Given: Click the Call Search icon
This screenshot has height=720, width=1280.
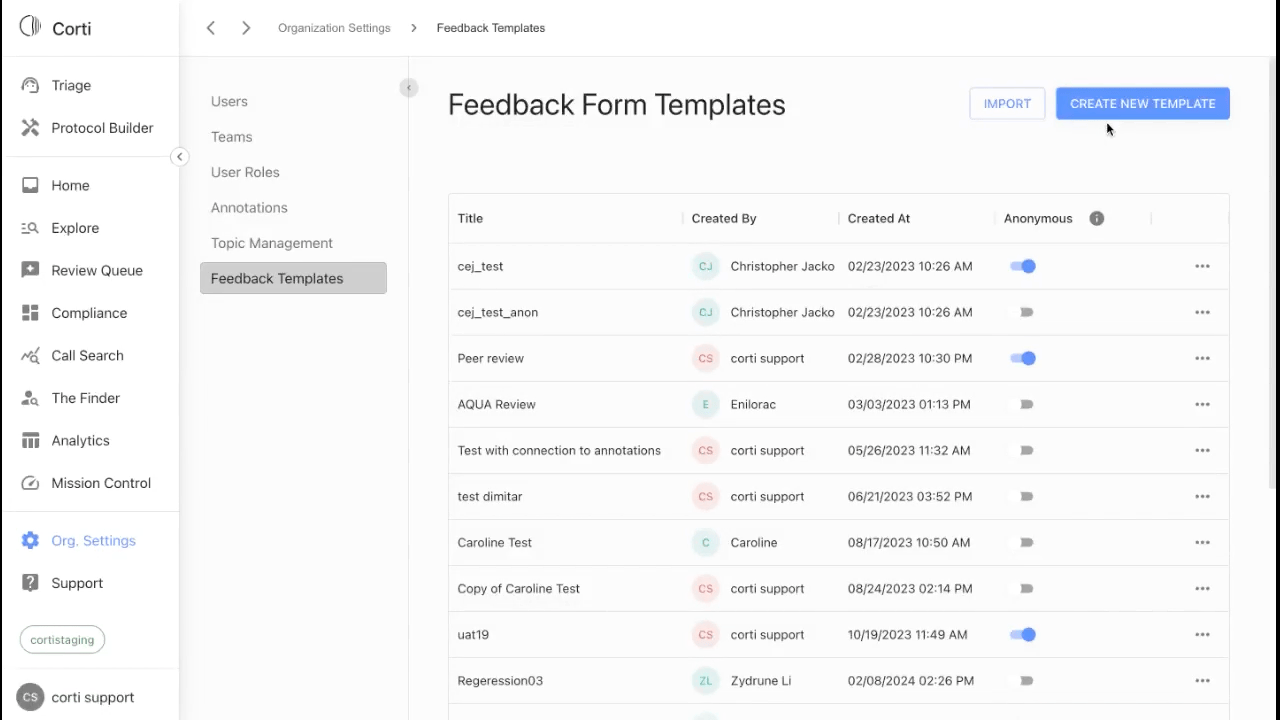Looking at the screenshot, I should point(30,356).
